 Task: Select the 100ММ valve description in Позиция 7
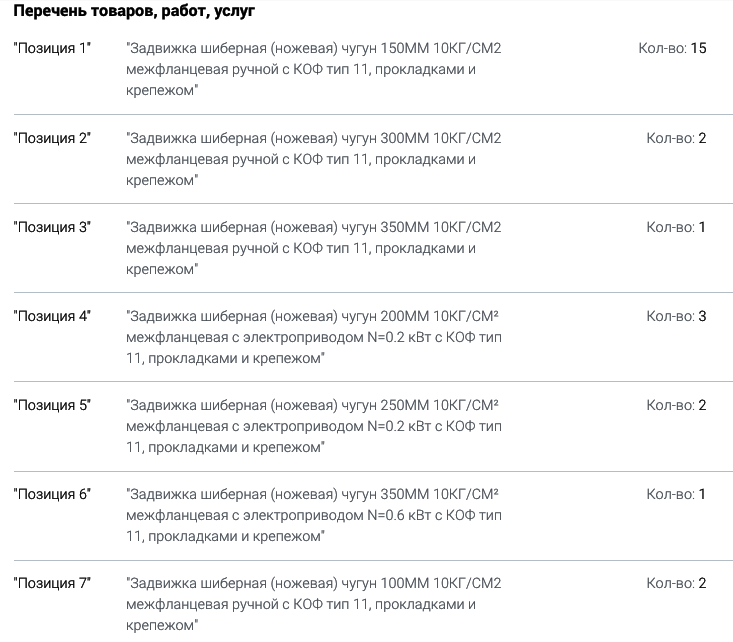point(314,604)
